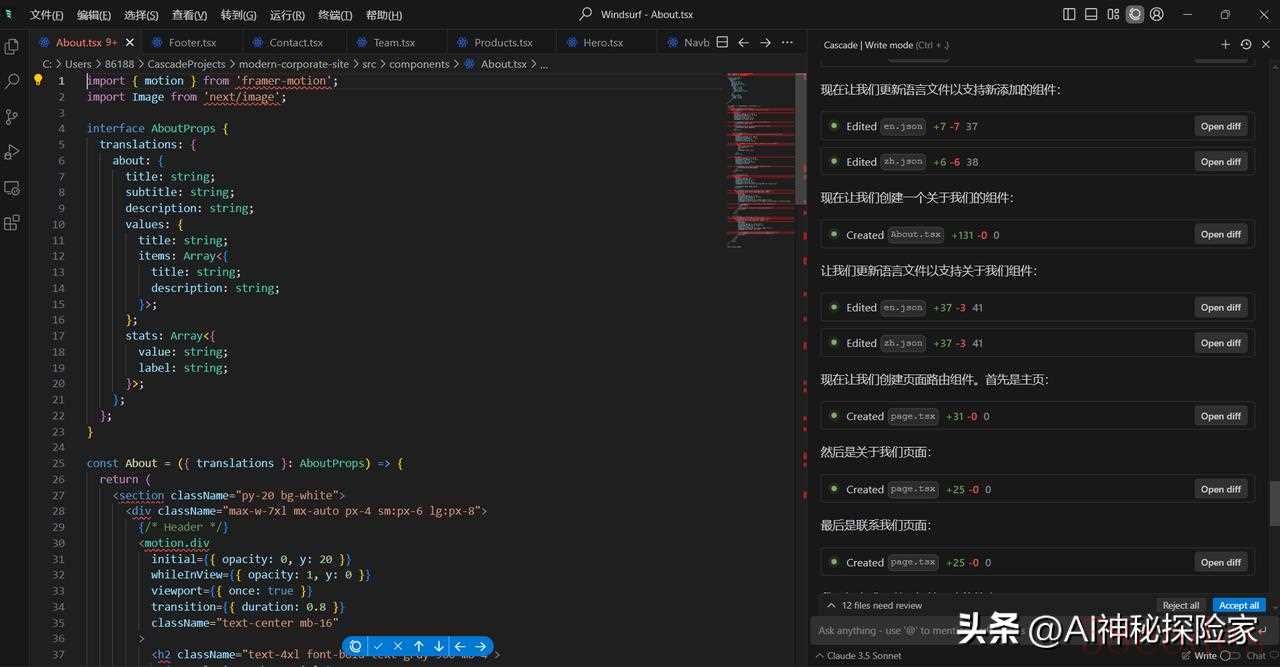Click the CascadeProjects breadcrumb segment
This screenshot has width=1280, height=667.
tap(186, 64)
